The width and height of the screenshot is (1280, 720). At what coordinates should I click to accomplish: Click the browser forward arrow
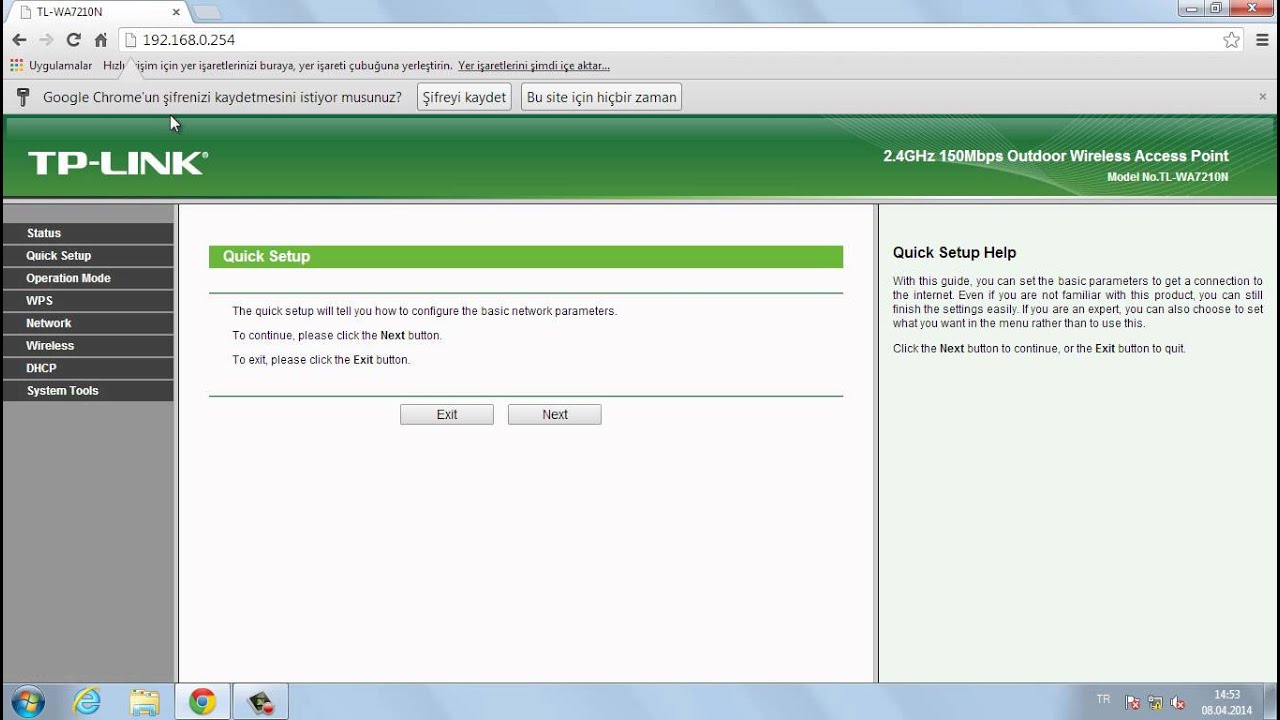46,40
